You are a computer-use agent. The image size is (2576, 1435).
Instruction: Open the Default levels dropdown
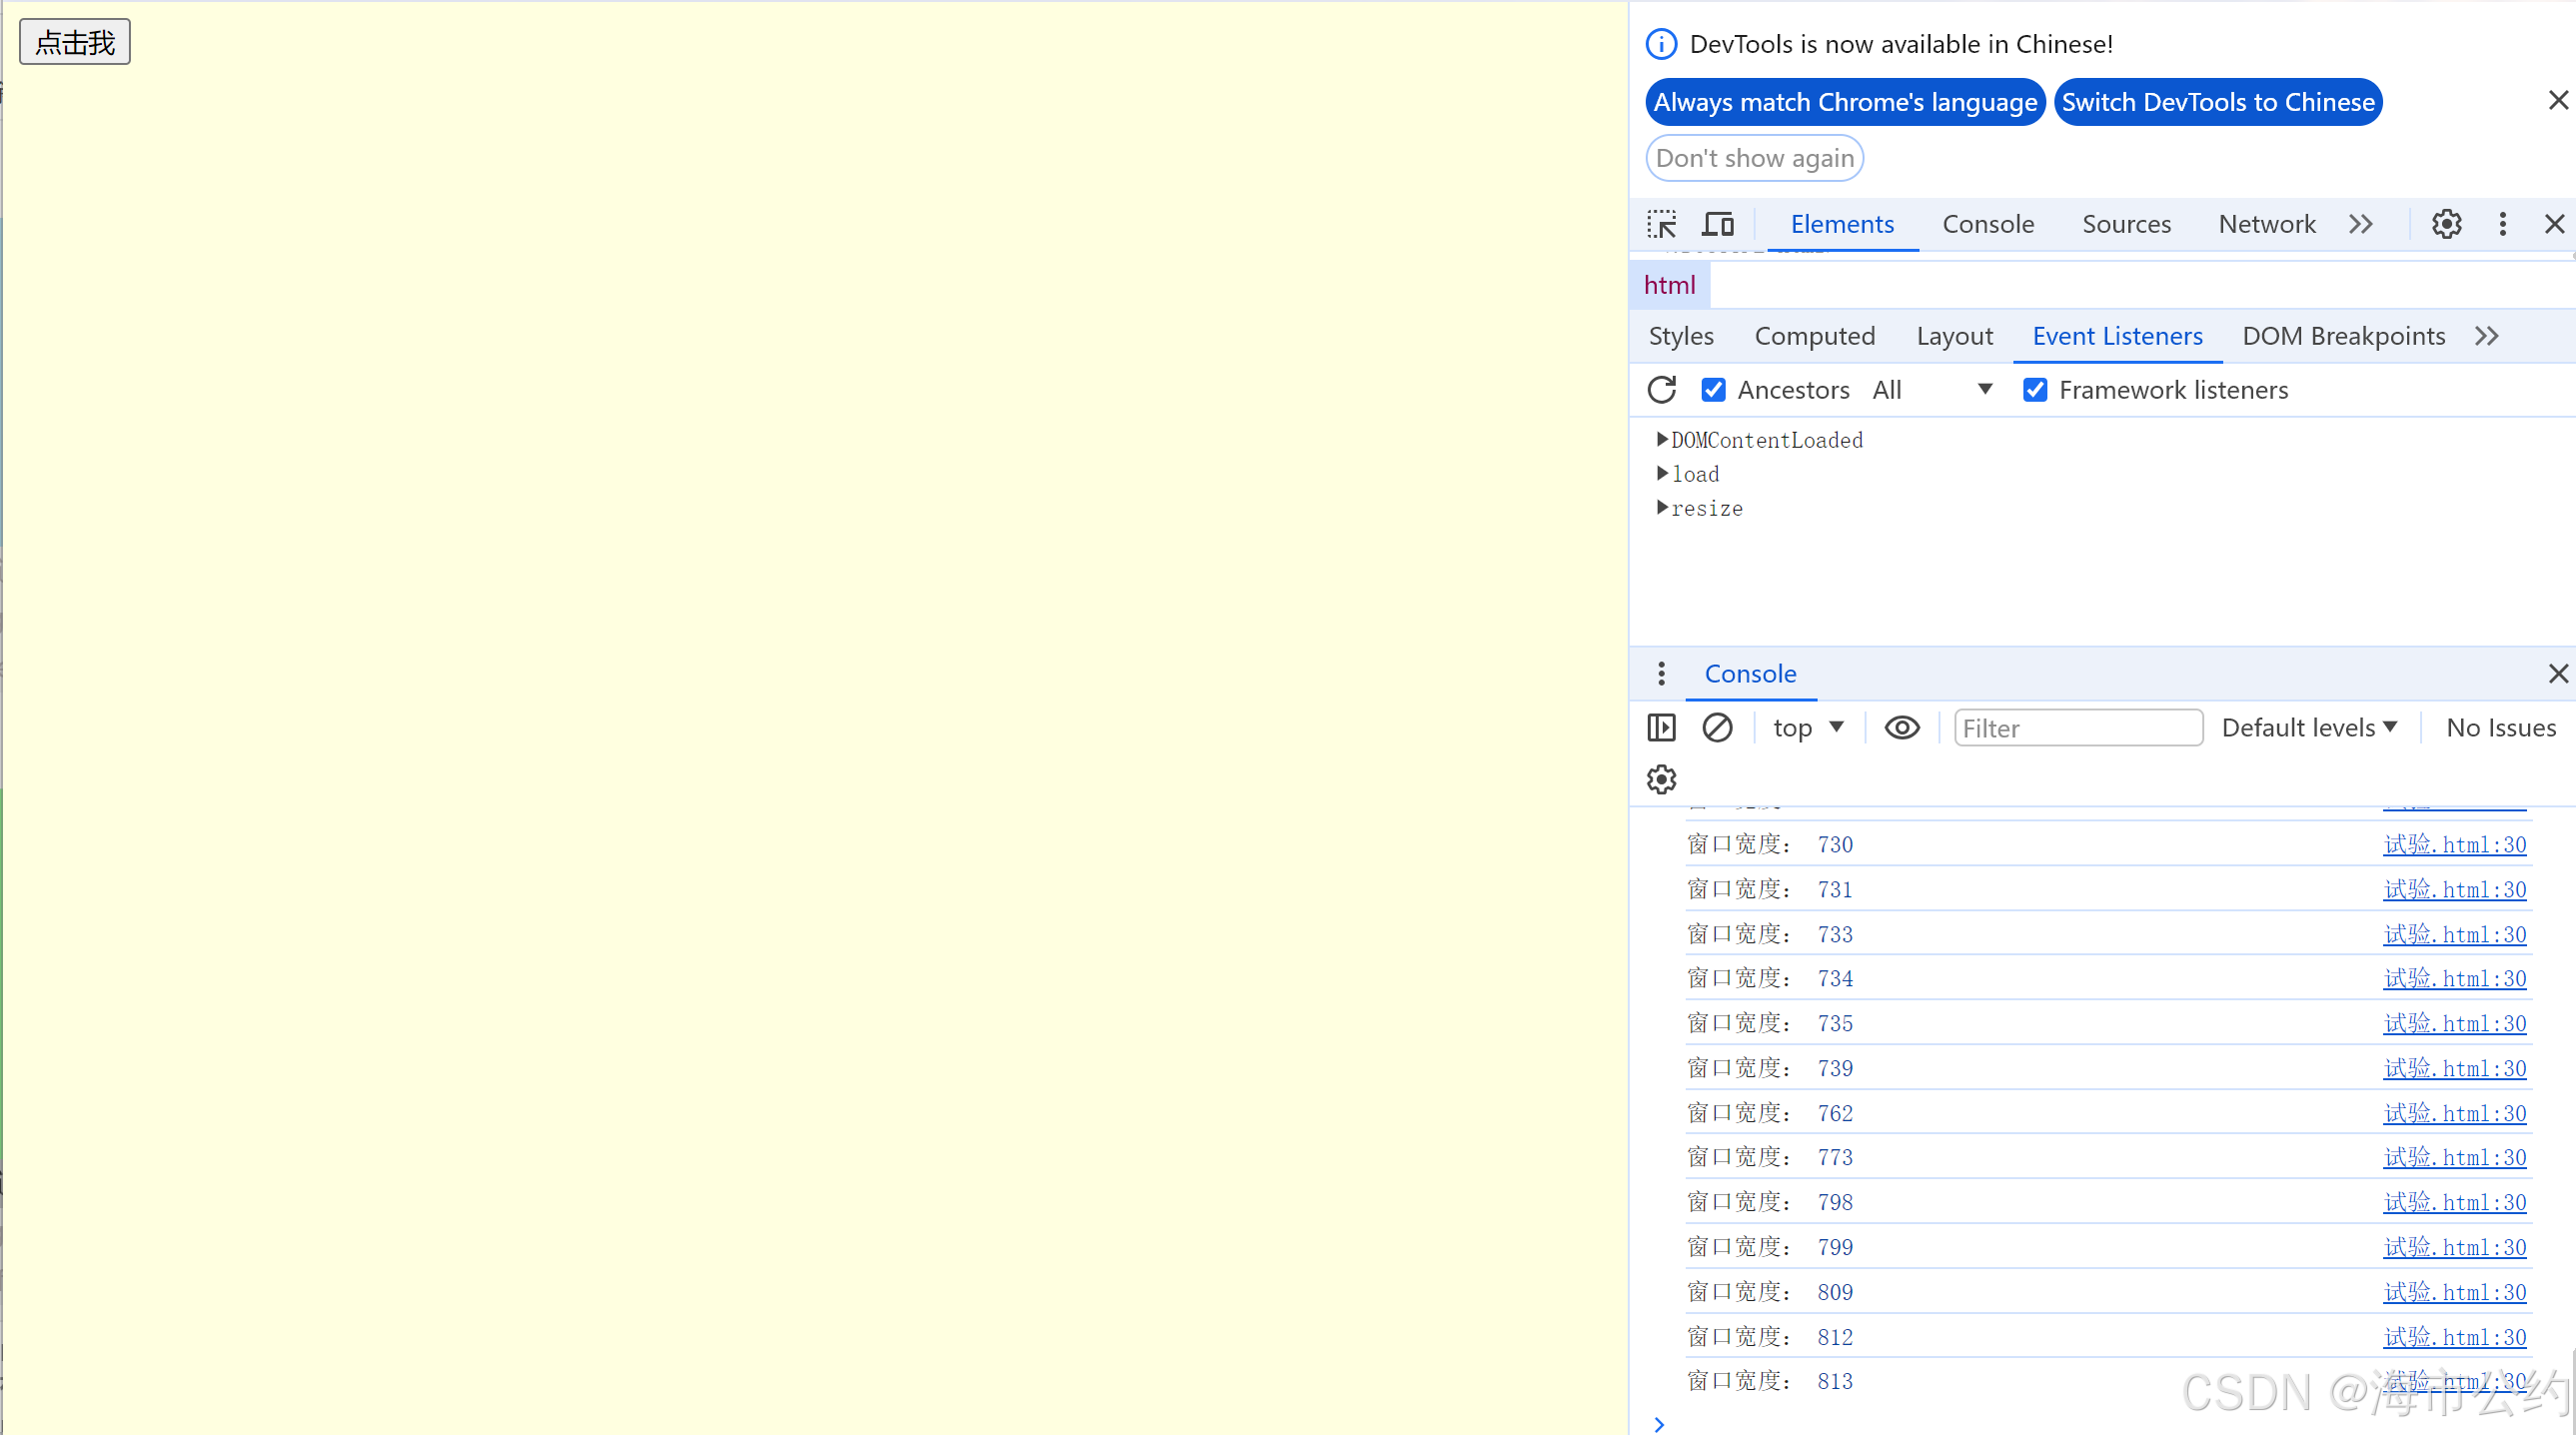[x=2309, y=728]
